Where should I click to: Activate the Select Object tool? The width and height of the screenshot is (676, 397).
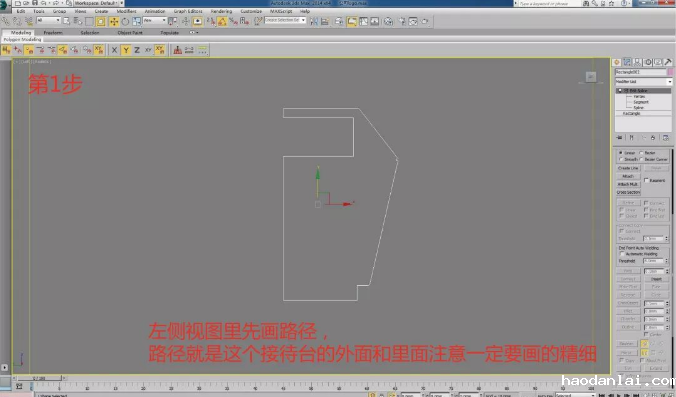pyautogui.click(x=66, y=21)
